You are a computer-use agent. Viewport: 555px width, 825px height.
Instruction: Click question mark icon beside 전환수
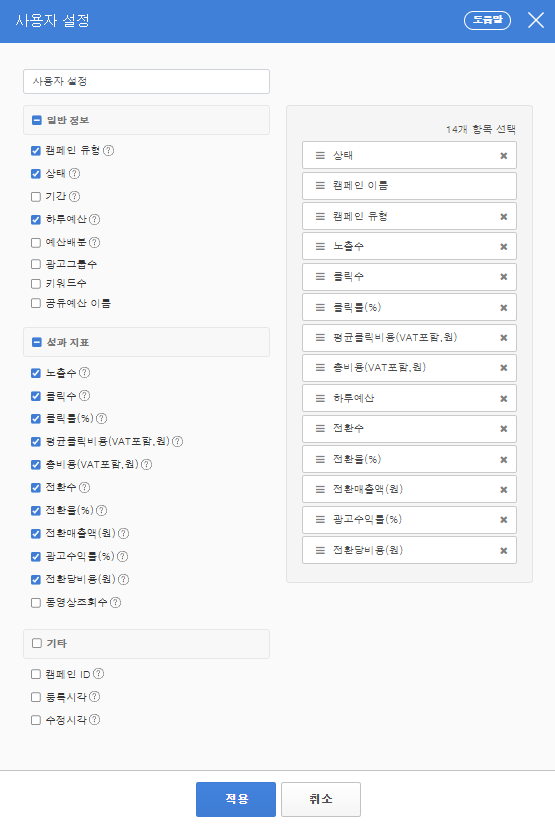pos(84,487)
